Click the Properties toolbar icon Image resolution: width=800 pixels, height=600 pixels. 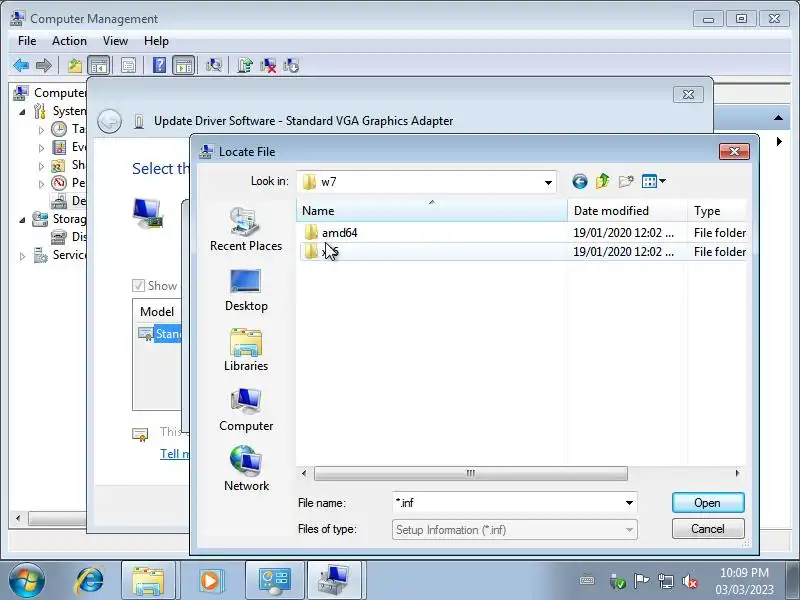(x=128, y=65)
